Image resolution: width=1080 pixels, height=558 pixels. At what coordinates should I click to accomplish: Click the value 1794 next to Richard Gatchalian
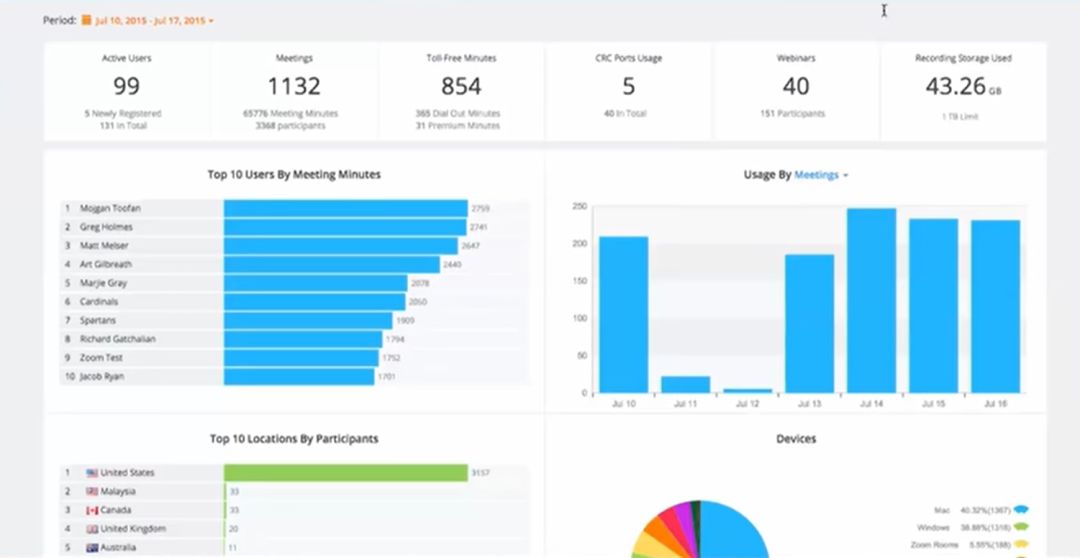point(395,339)
